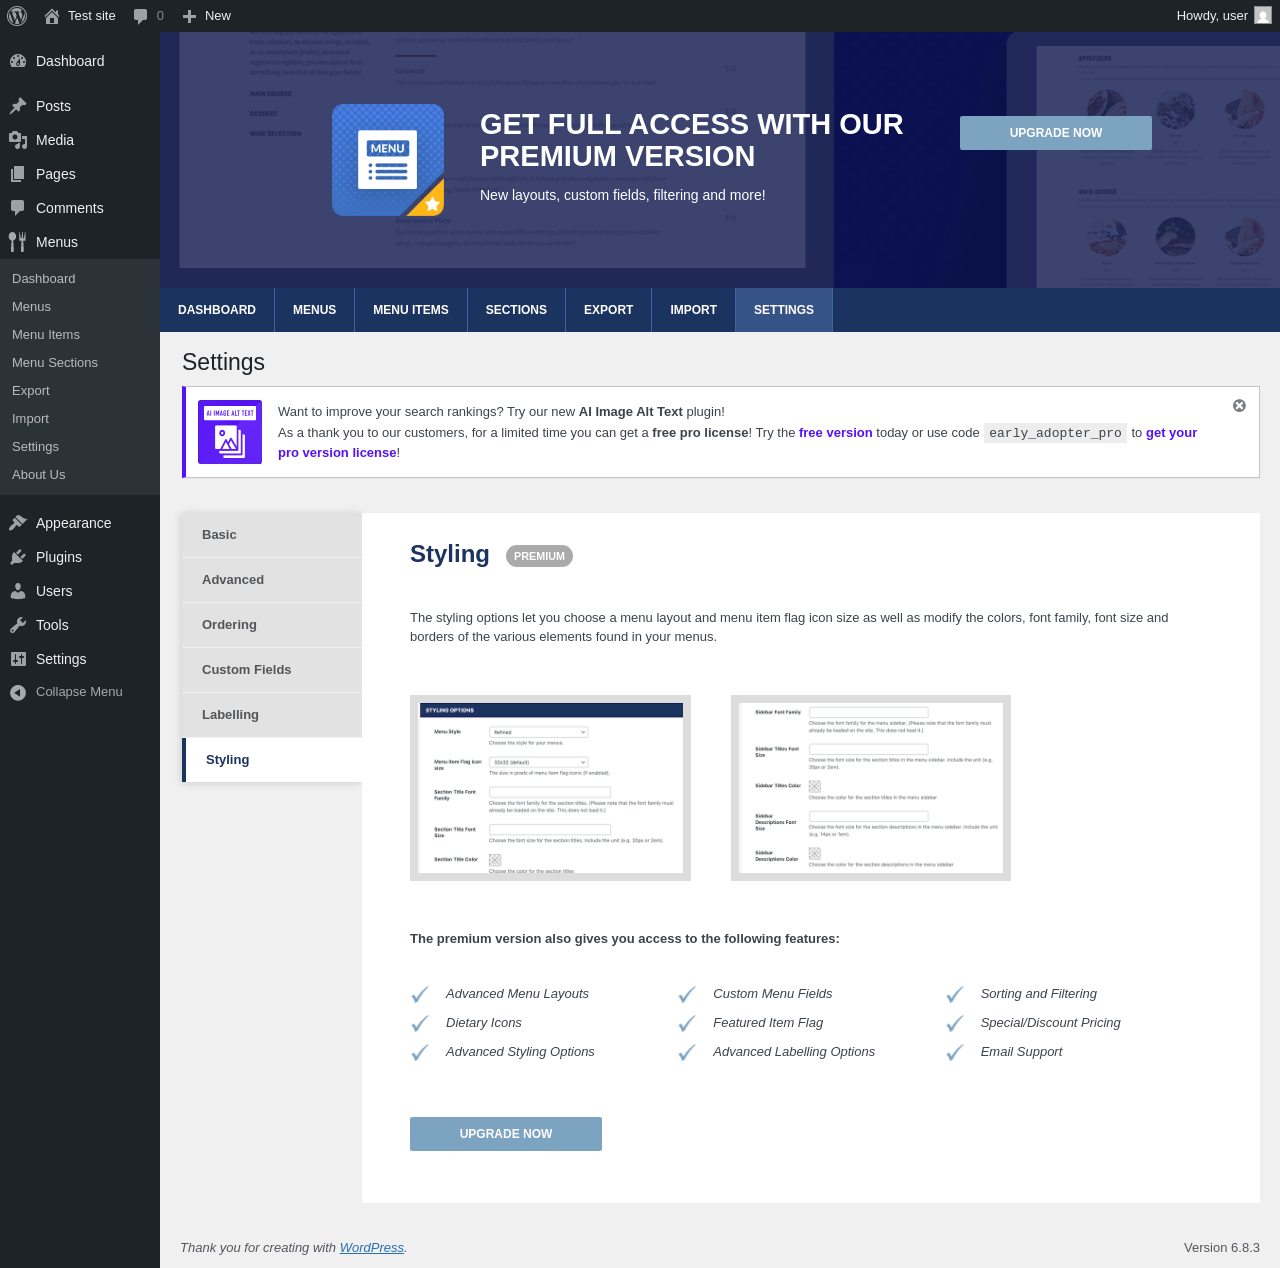
Task: Click the early_adopter_pro coupon code
Action: click(1055, 433)
